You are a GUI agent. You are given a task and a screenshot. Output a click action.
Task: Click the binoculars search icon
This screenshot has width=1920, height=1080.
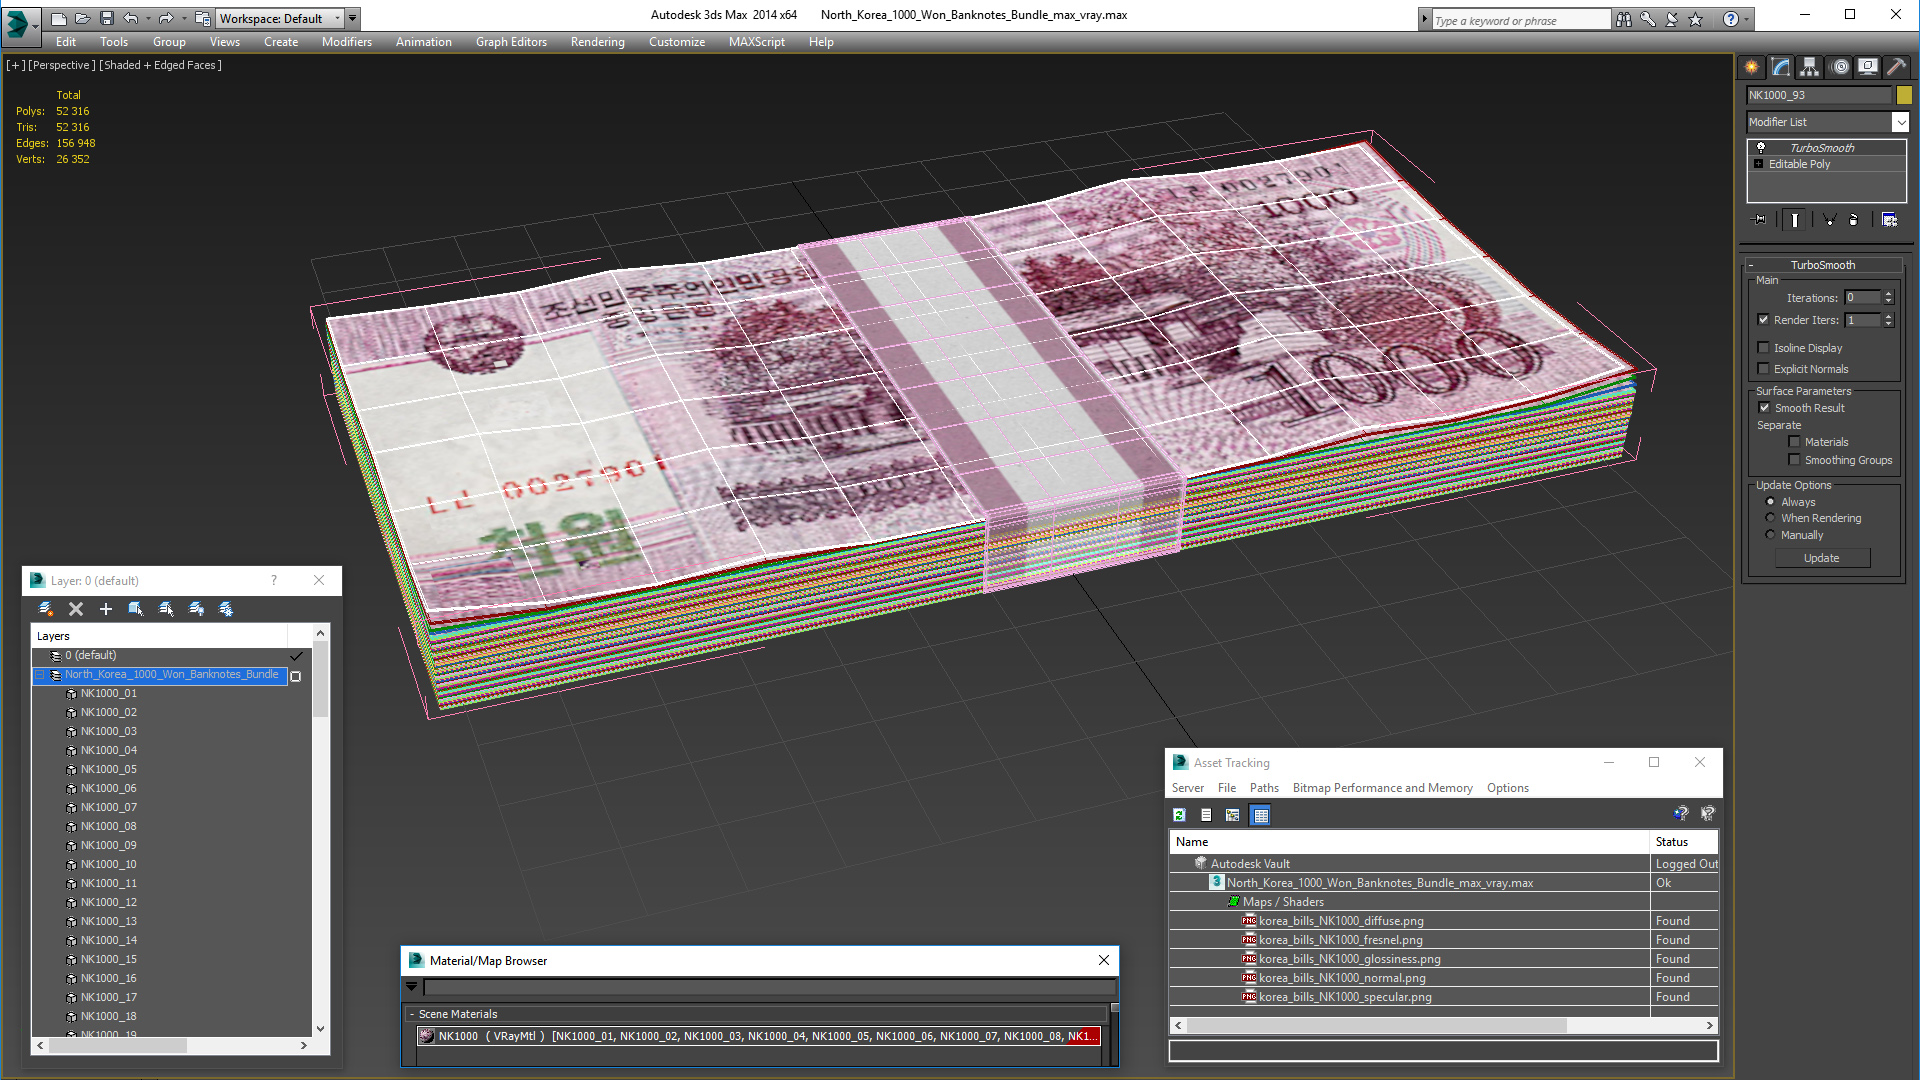tap(1623, 19)
